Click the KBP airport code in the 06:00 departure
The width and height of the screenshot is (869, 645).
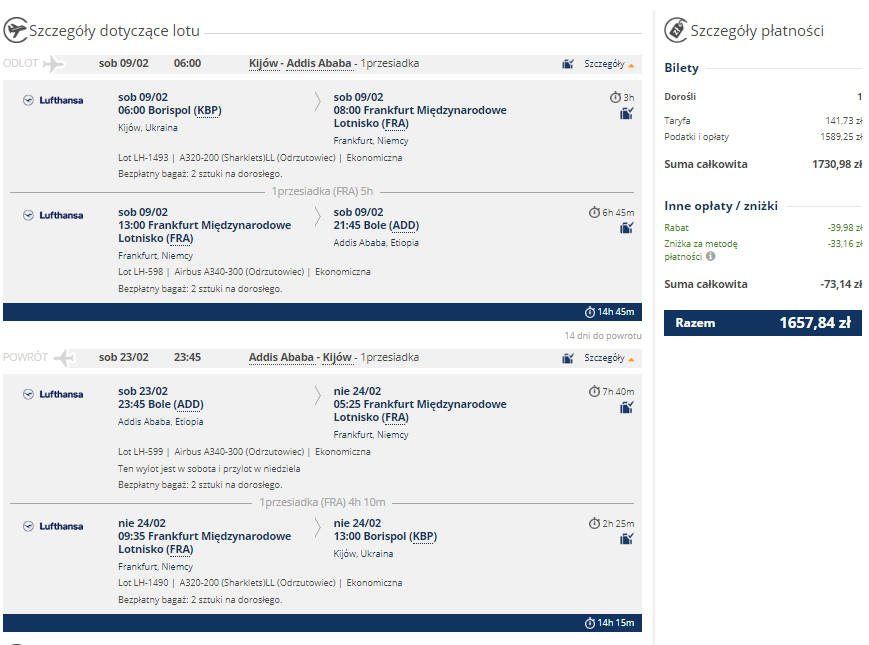(208, 110)
